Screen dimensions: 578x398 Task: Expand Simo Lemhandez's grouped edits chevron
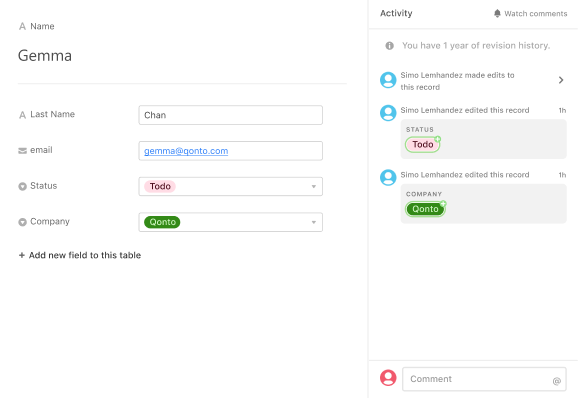561,80
